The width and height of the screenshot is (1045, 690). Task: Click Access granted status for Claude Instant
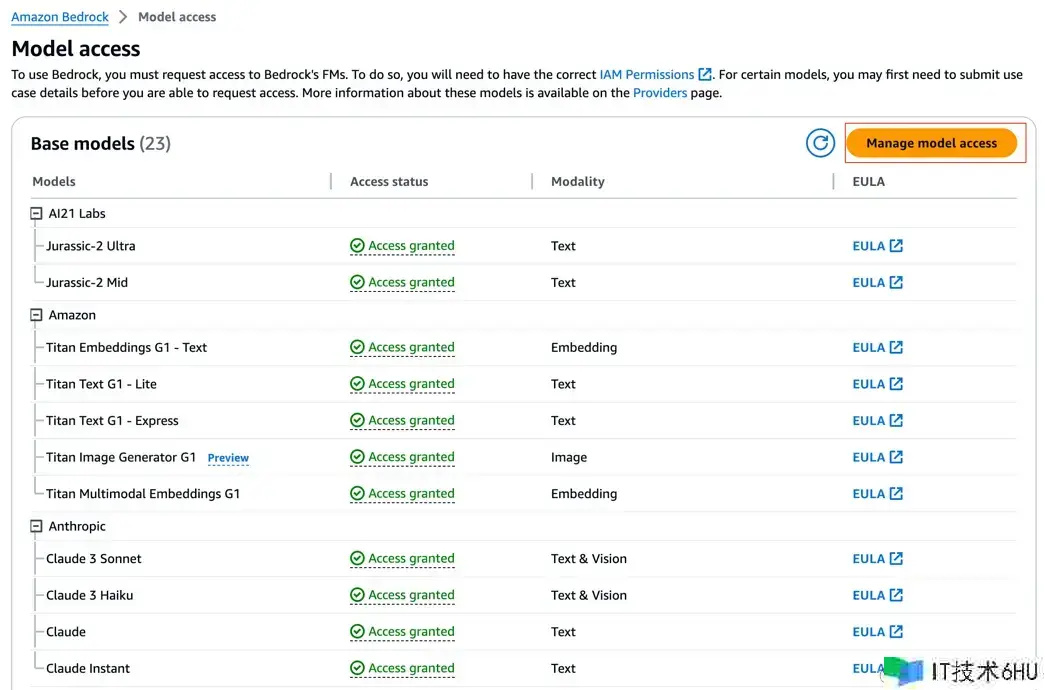coord(411,668)
